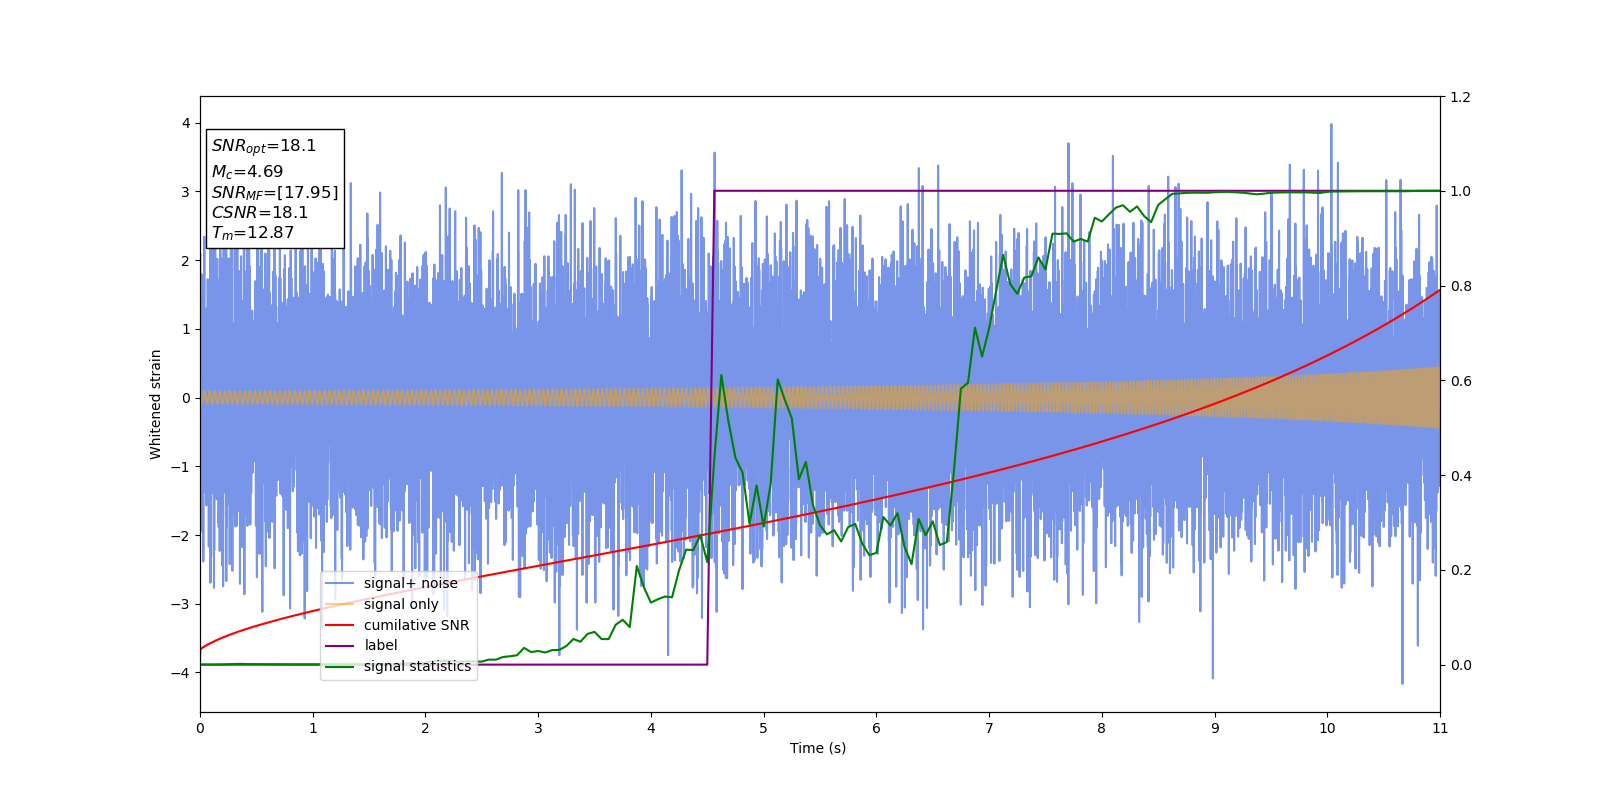Click the Tm=12.87 annotation text
The height and width of the screenshot is (800, 1600).
tap(253, 233)
